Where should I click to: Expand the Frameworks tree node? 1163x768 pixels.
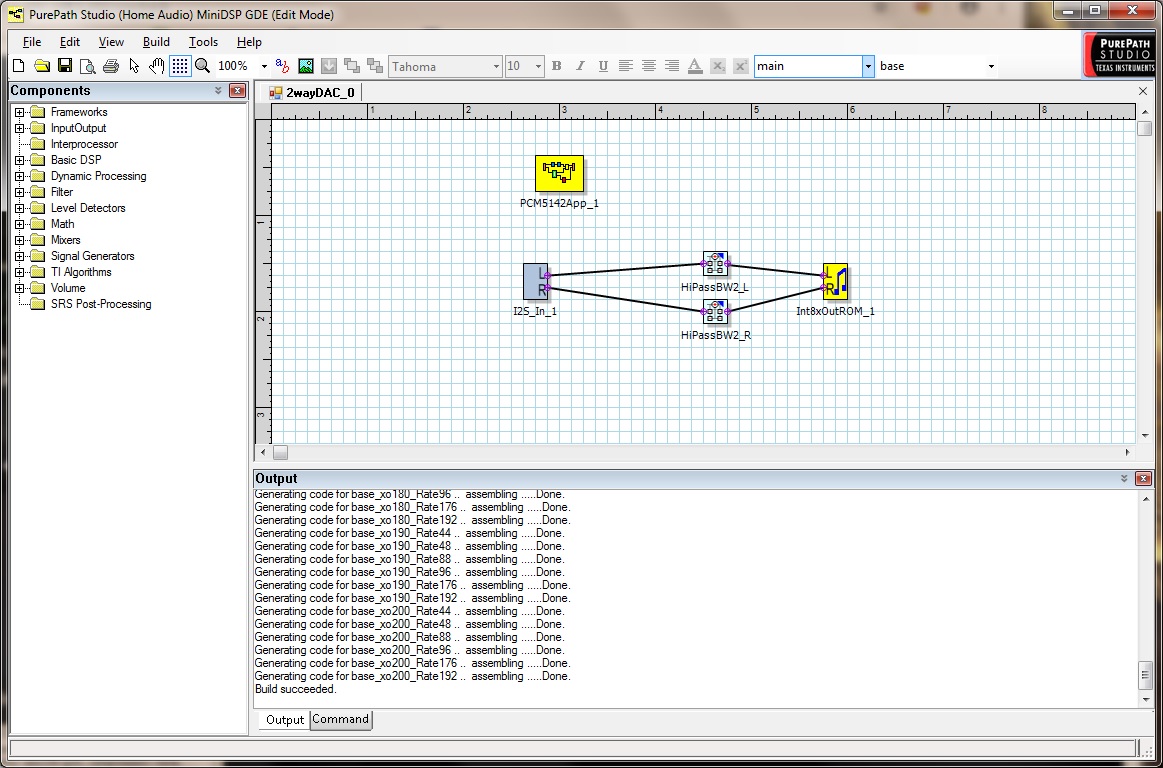pyautogui.click(x=19, y=112)
